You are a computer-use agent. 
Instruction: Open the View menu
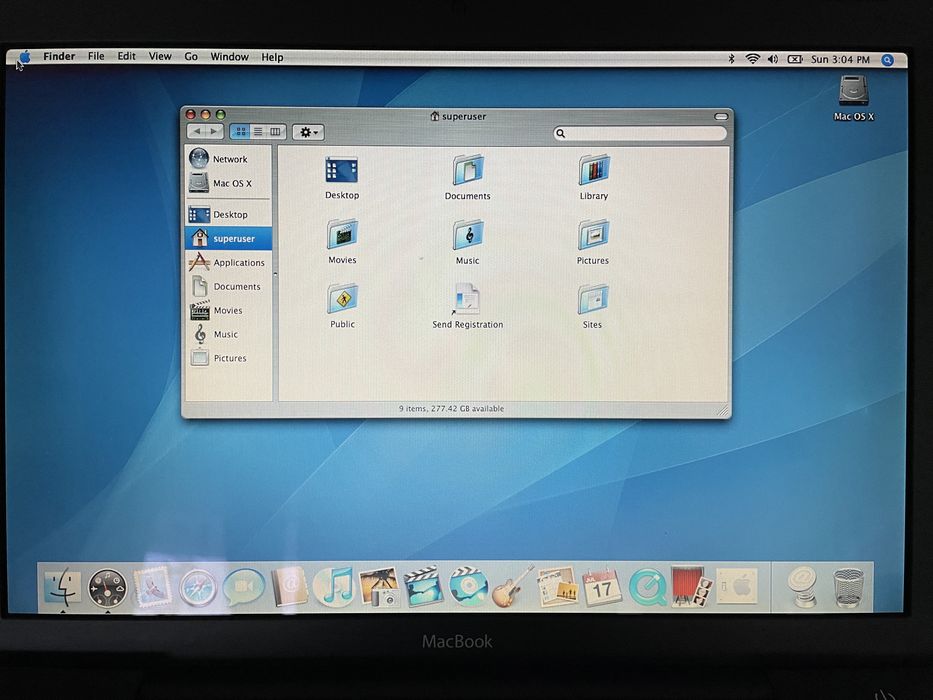tap(160, 57)
